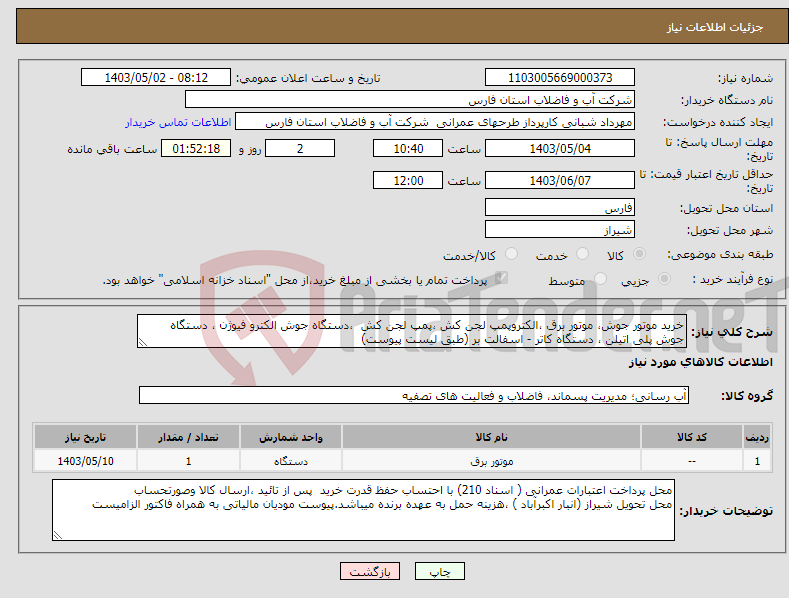The height and width of the screenshot is (598, 789).
Task: Click the remaining time field 01:52:18
Action: 196,148
